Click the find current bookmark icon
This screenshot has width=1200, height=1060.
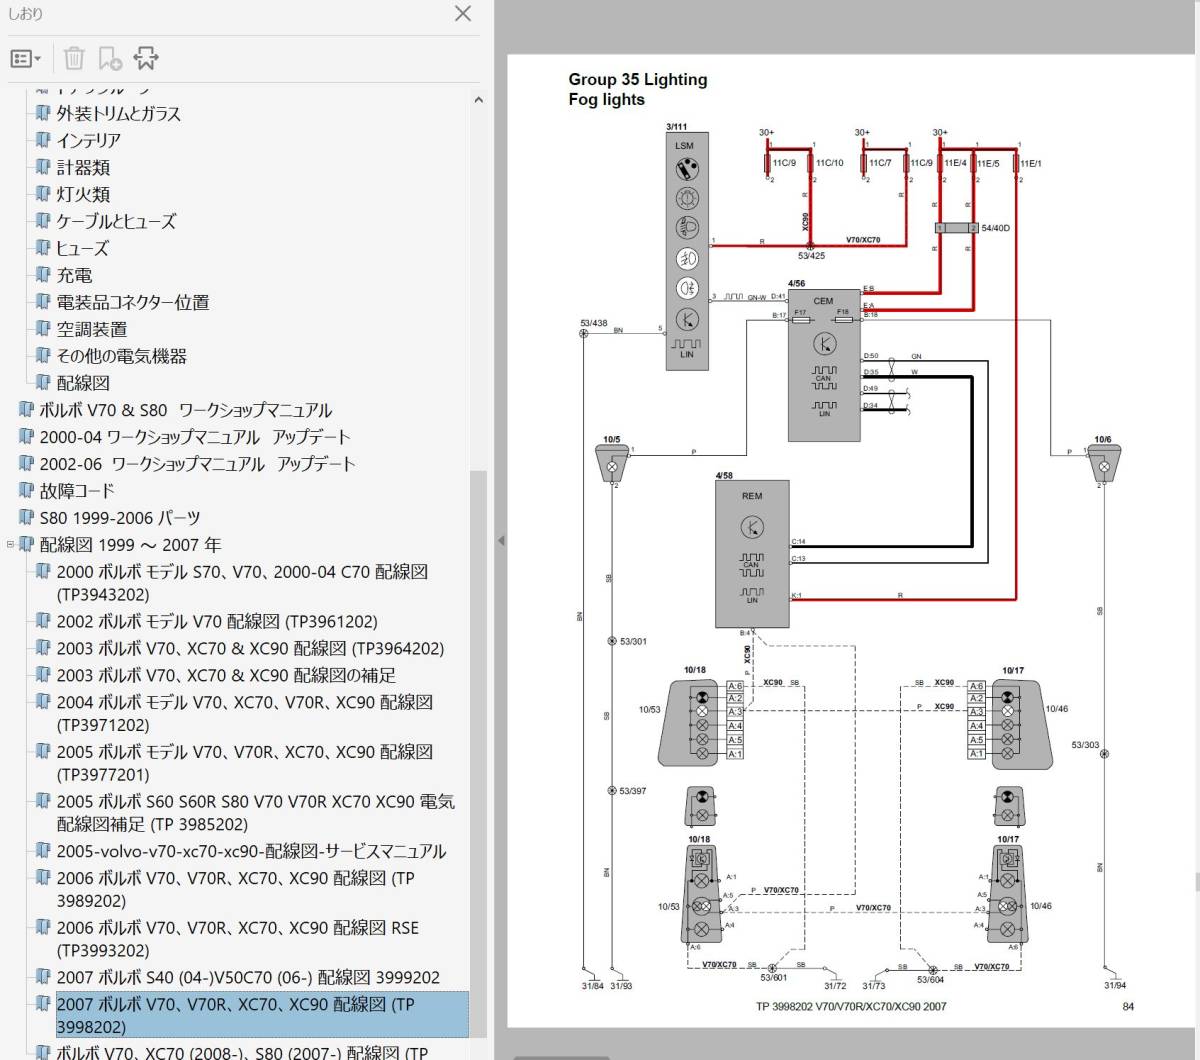pos(146,59)
